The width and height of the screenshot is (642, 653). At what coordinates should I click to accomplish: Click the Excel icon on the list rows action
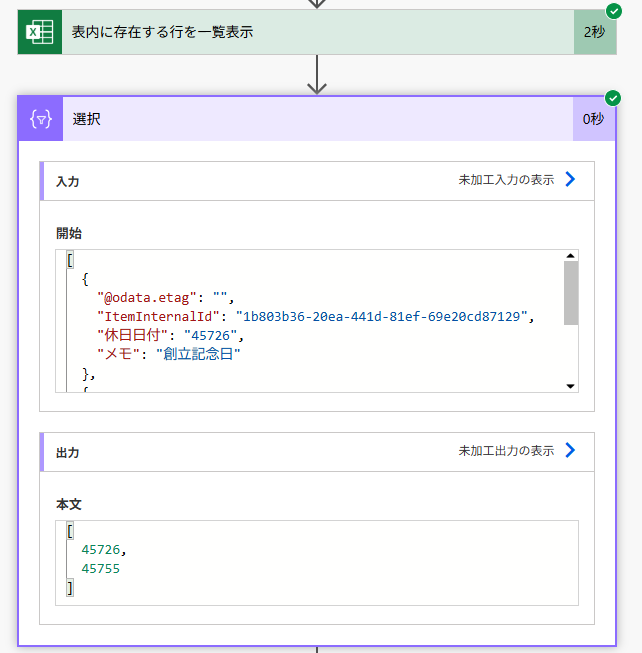click(x=40, y=32)
